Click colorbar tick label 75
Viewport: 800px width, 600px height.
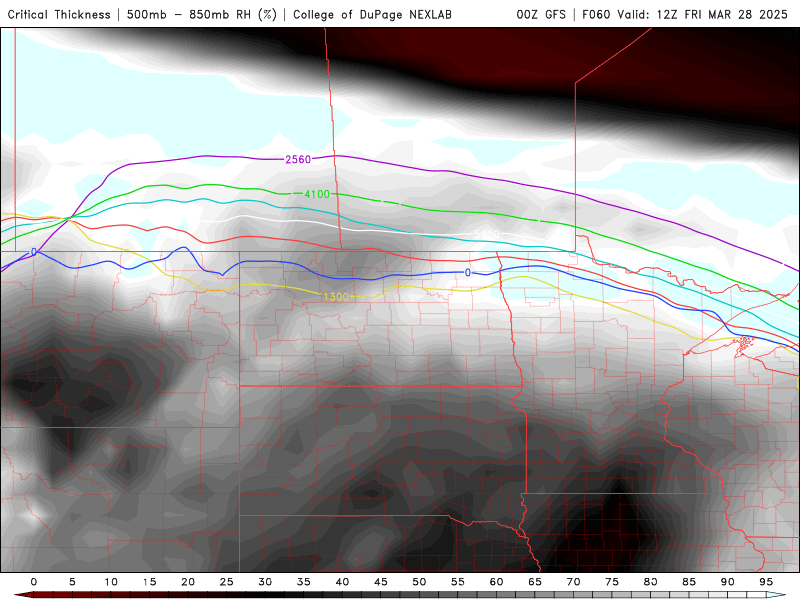click(x=612, y=582)
